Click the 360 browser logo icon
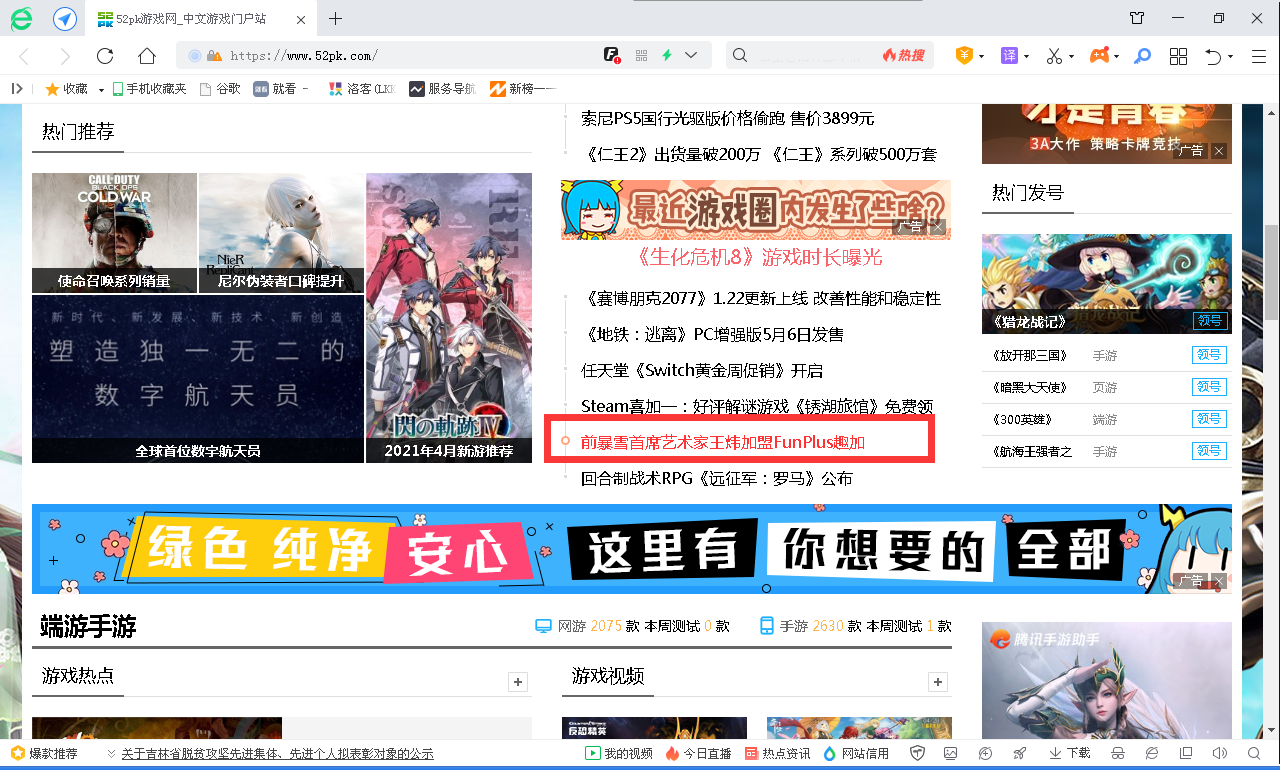 click(20, 19)
